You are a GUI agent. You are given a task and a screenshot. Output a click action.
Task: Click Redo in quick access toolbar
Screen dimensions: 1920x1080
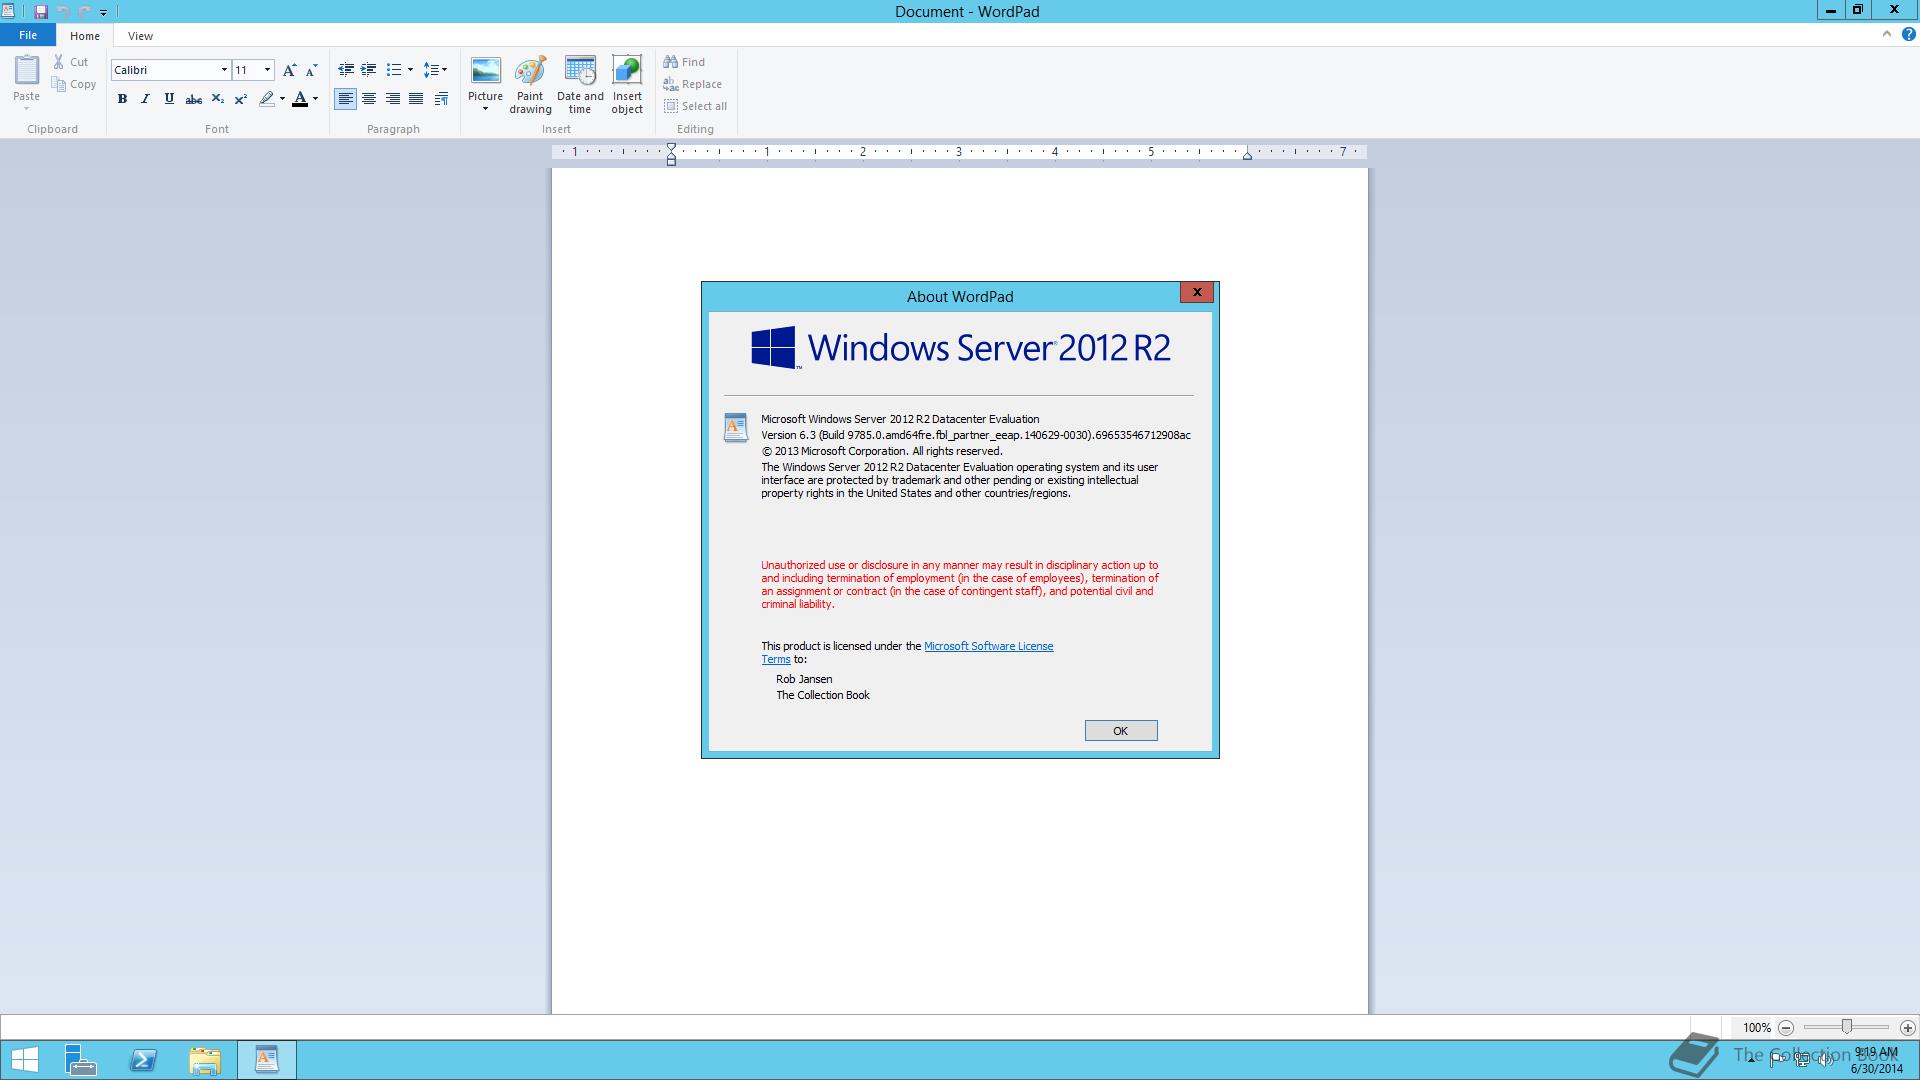[84, 12]
